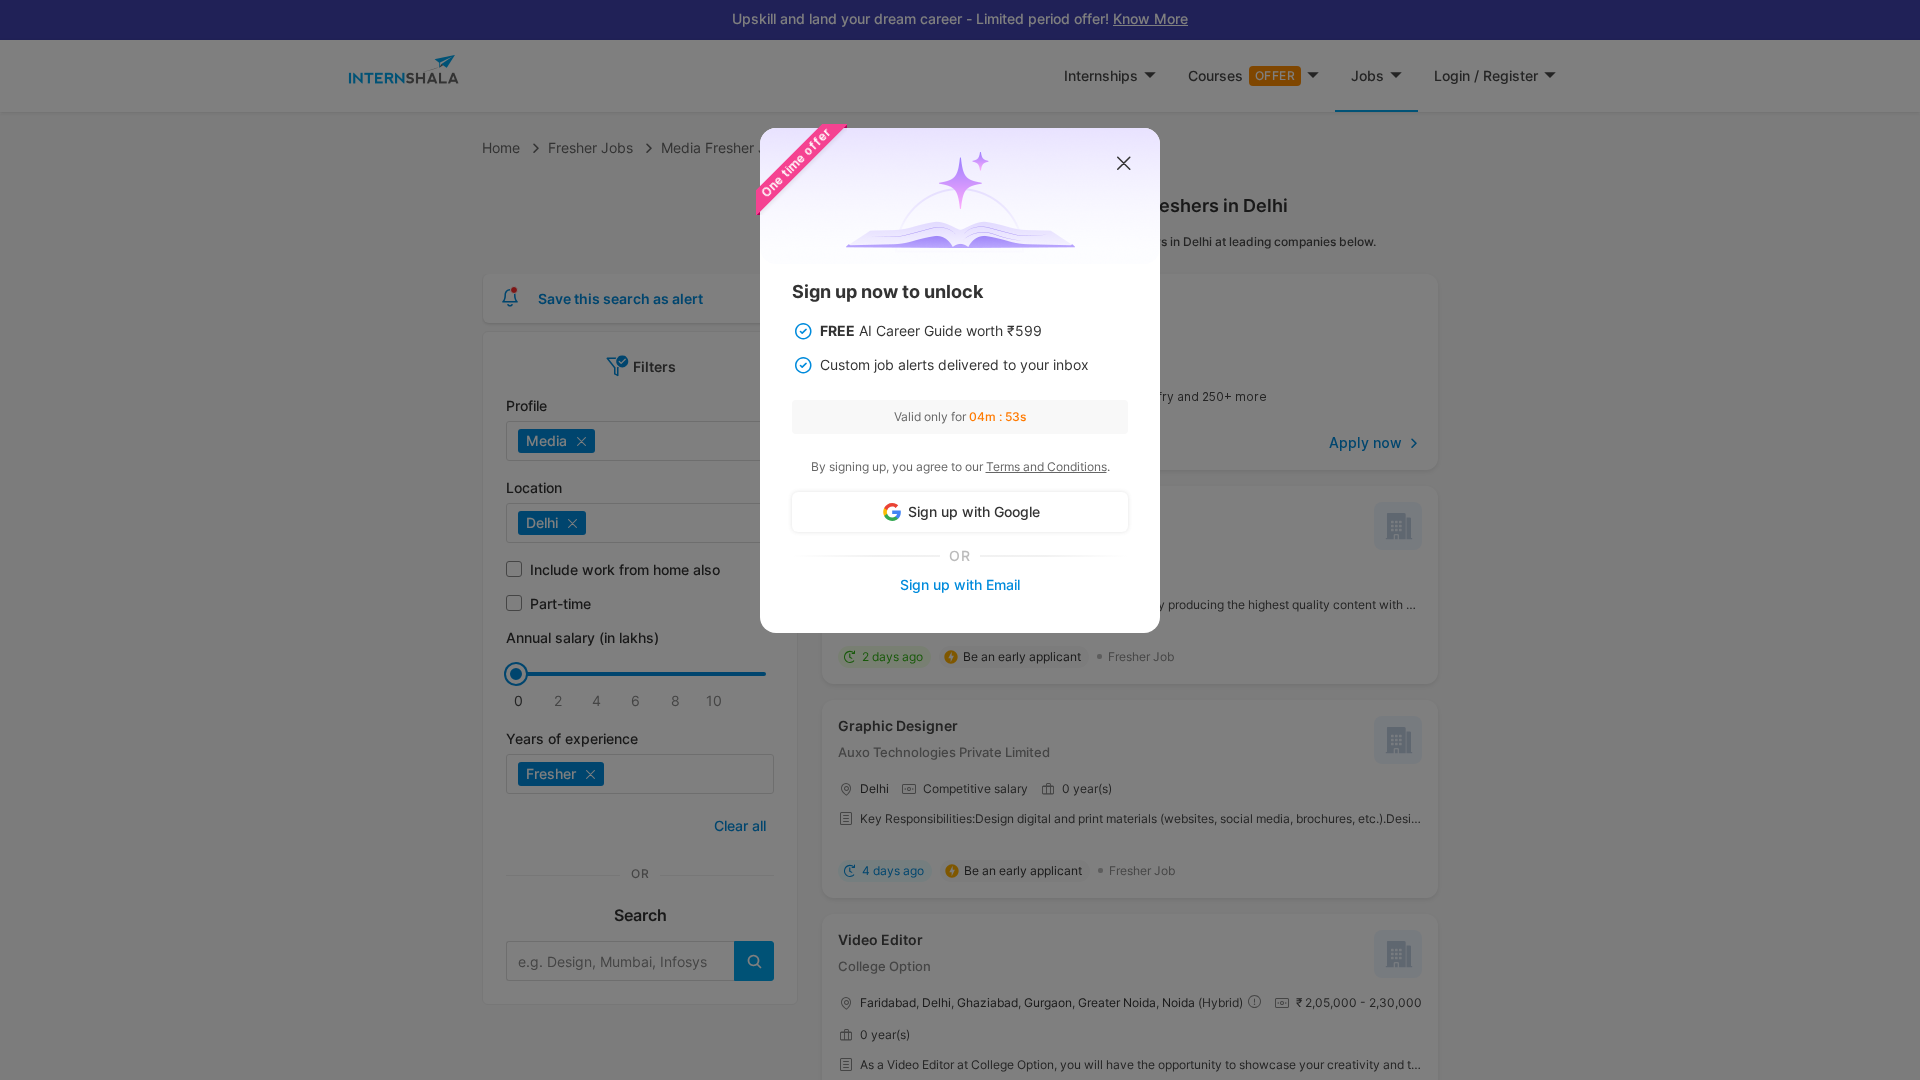Click Video Editor company logo placeholder
Screen dimensions: 1920x1080
point(1397,954)
